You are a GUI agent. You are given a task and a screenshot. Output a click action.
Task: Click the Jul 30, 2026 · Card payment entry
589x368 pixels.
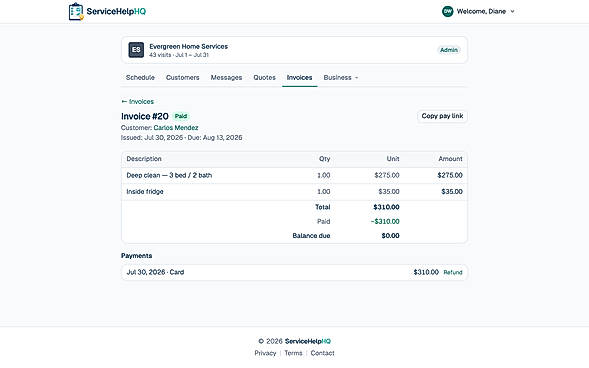[x=155, y=272]
